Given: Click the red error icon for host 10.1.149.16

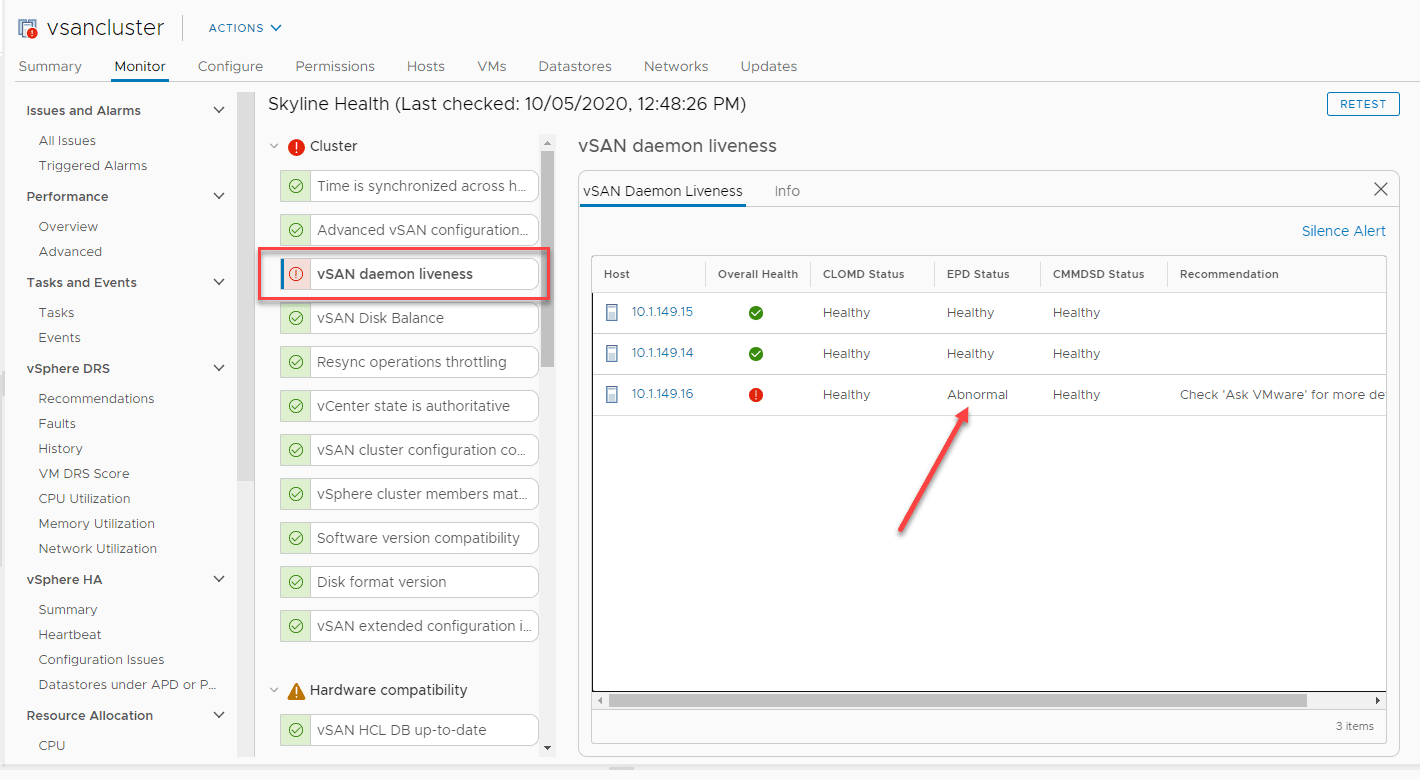Looking at the screenshot, I should coord(756,395).
